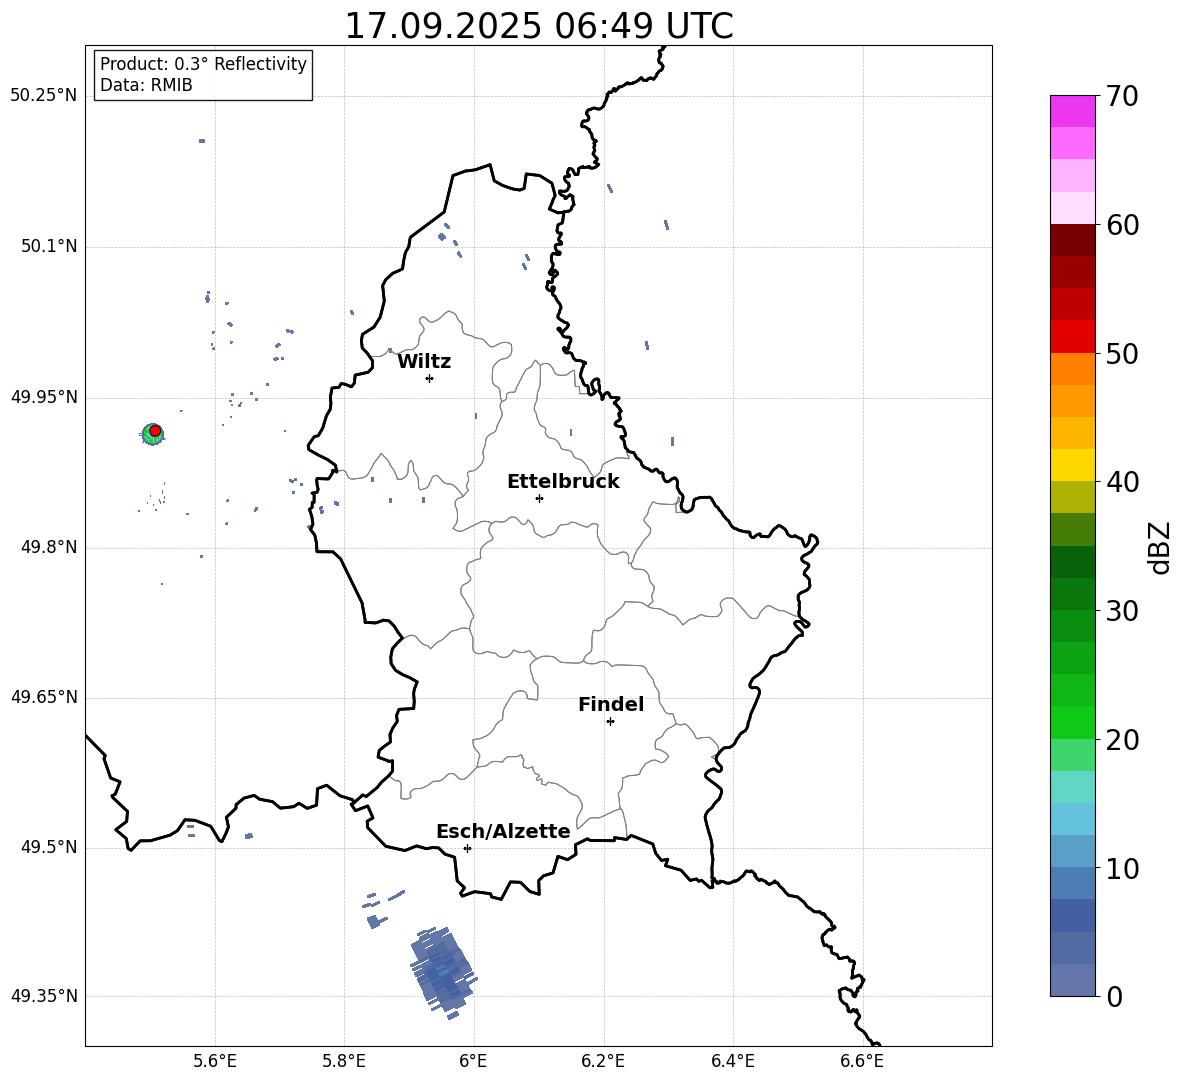Click the Findel cross marker
The image size is (1184, 1081).
(610, 722)
